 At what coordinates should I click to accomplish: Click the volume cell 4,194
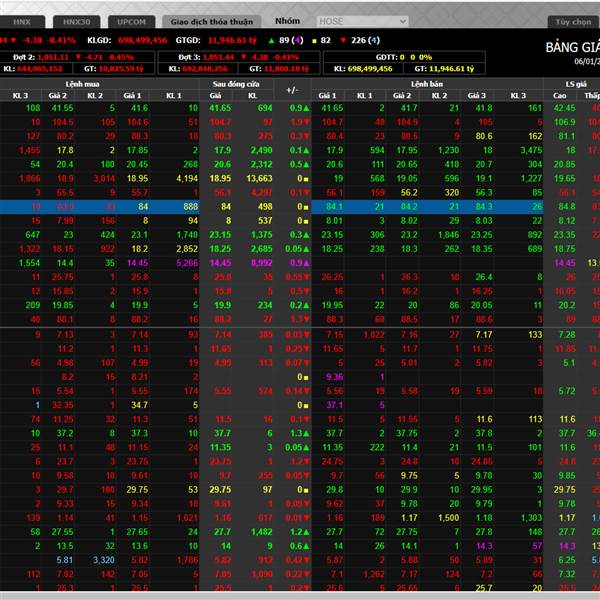click(187, 179)
